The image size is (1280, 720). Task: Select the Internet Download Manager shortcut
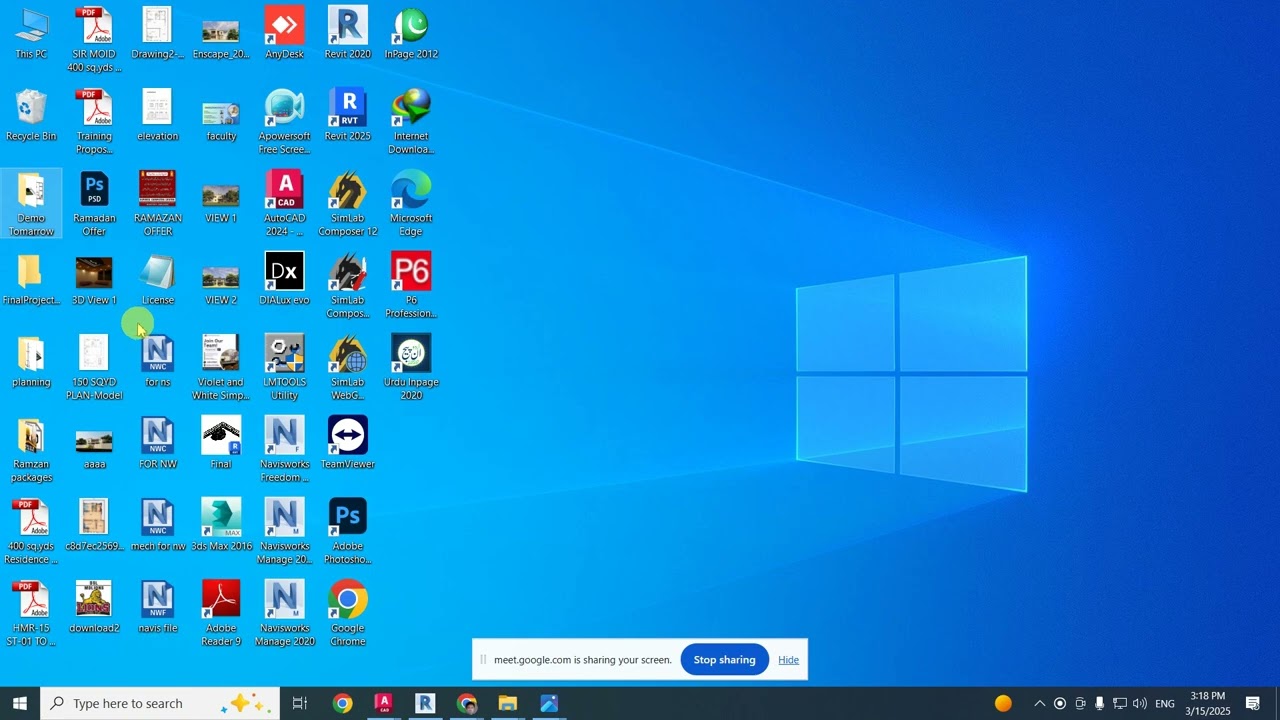411,122
